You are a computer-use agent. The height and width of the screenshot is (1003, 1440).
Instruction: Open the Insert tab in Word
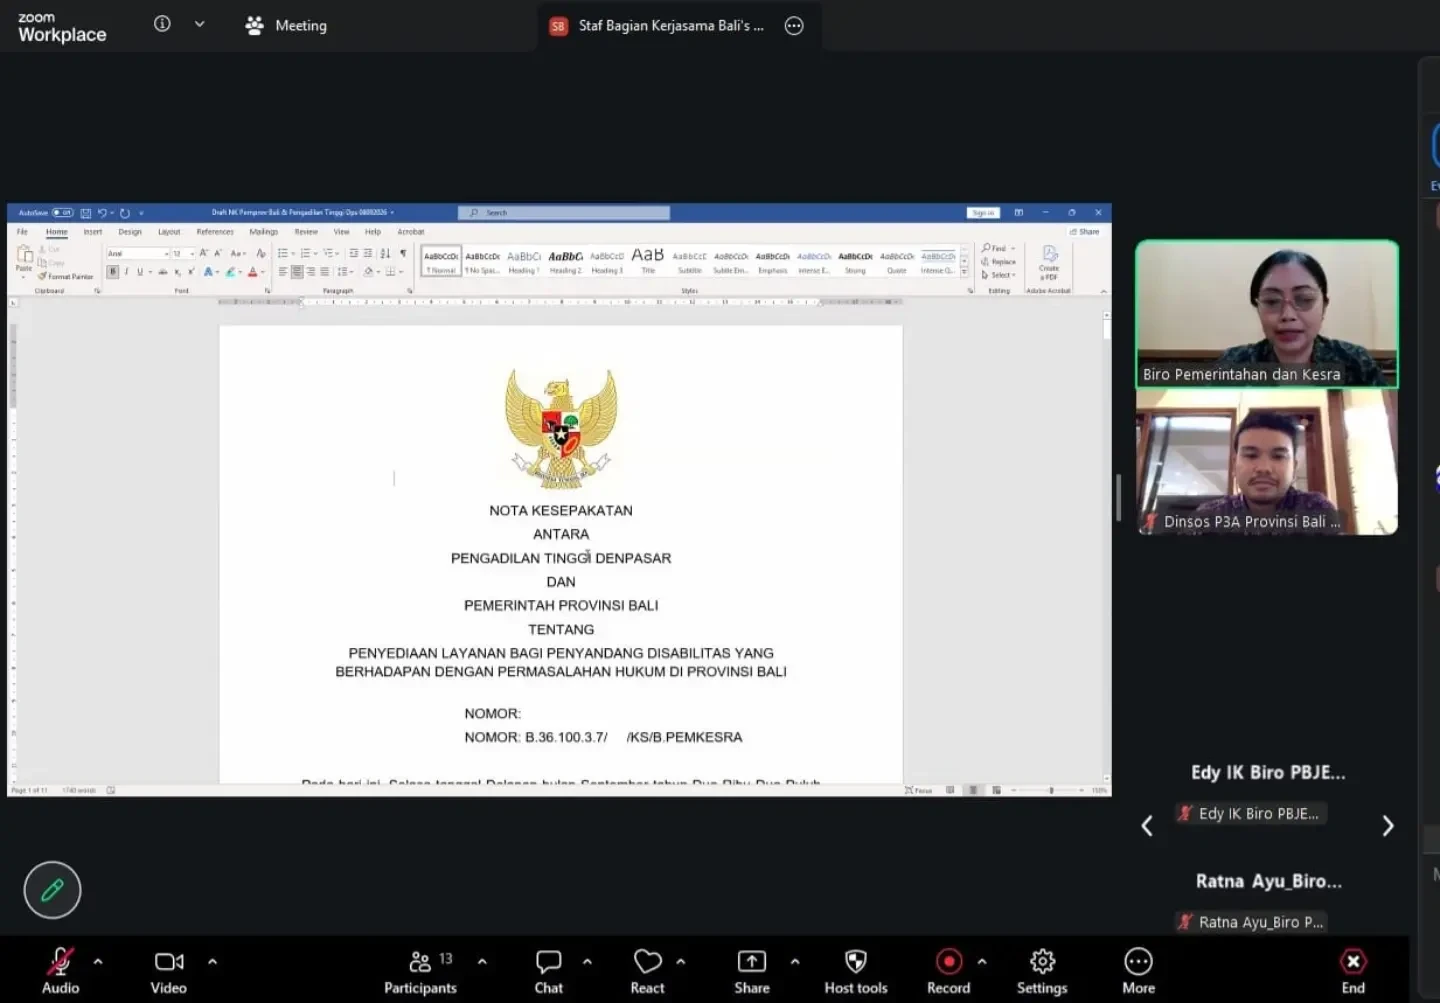tap(93, 232)
